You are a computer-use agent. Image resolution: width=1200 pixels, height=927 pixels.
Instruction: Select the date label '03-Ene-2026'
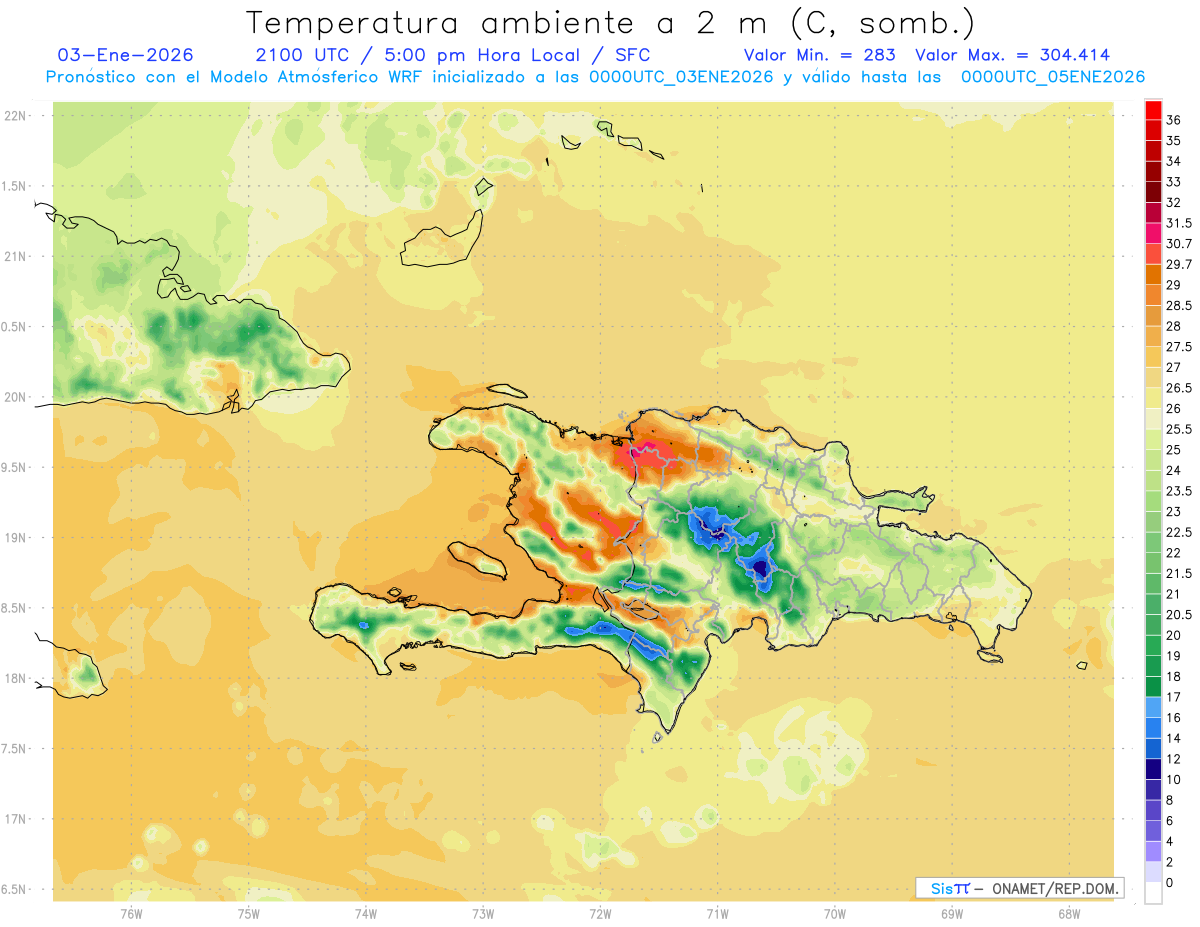pos(126,55)
